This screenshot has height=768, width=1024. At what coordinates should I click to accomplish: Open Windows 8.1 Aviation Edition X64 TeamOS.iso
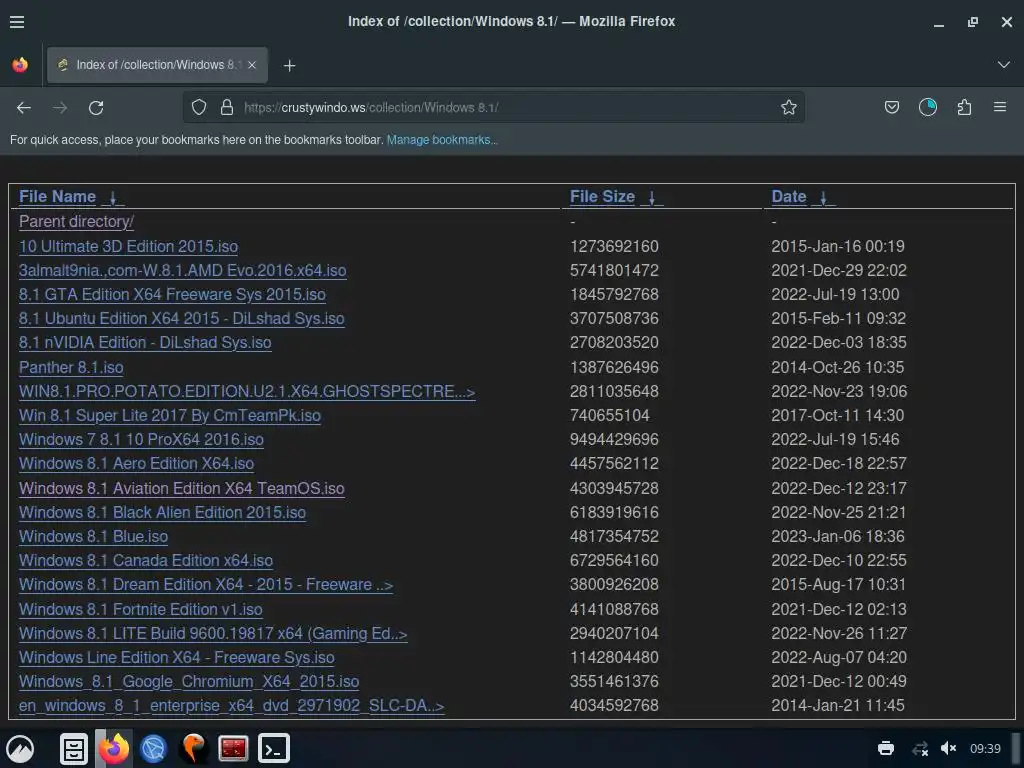pos(182,488)
